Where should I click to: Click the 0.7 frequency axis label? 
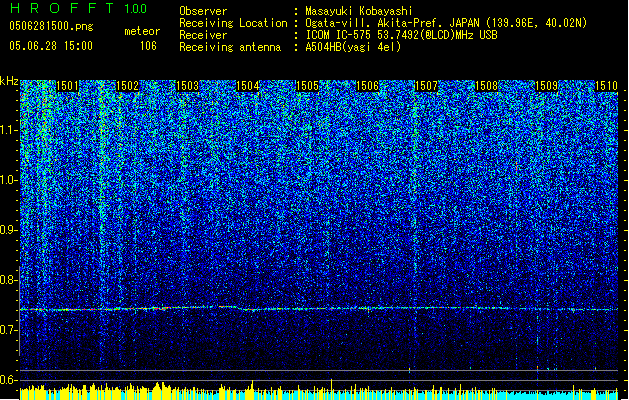click(x=9, y=330)
